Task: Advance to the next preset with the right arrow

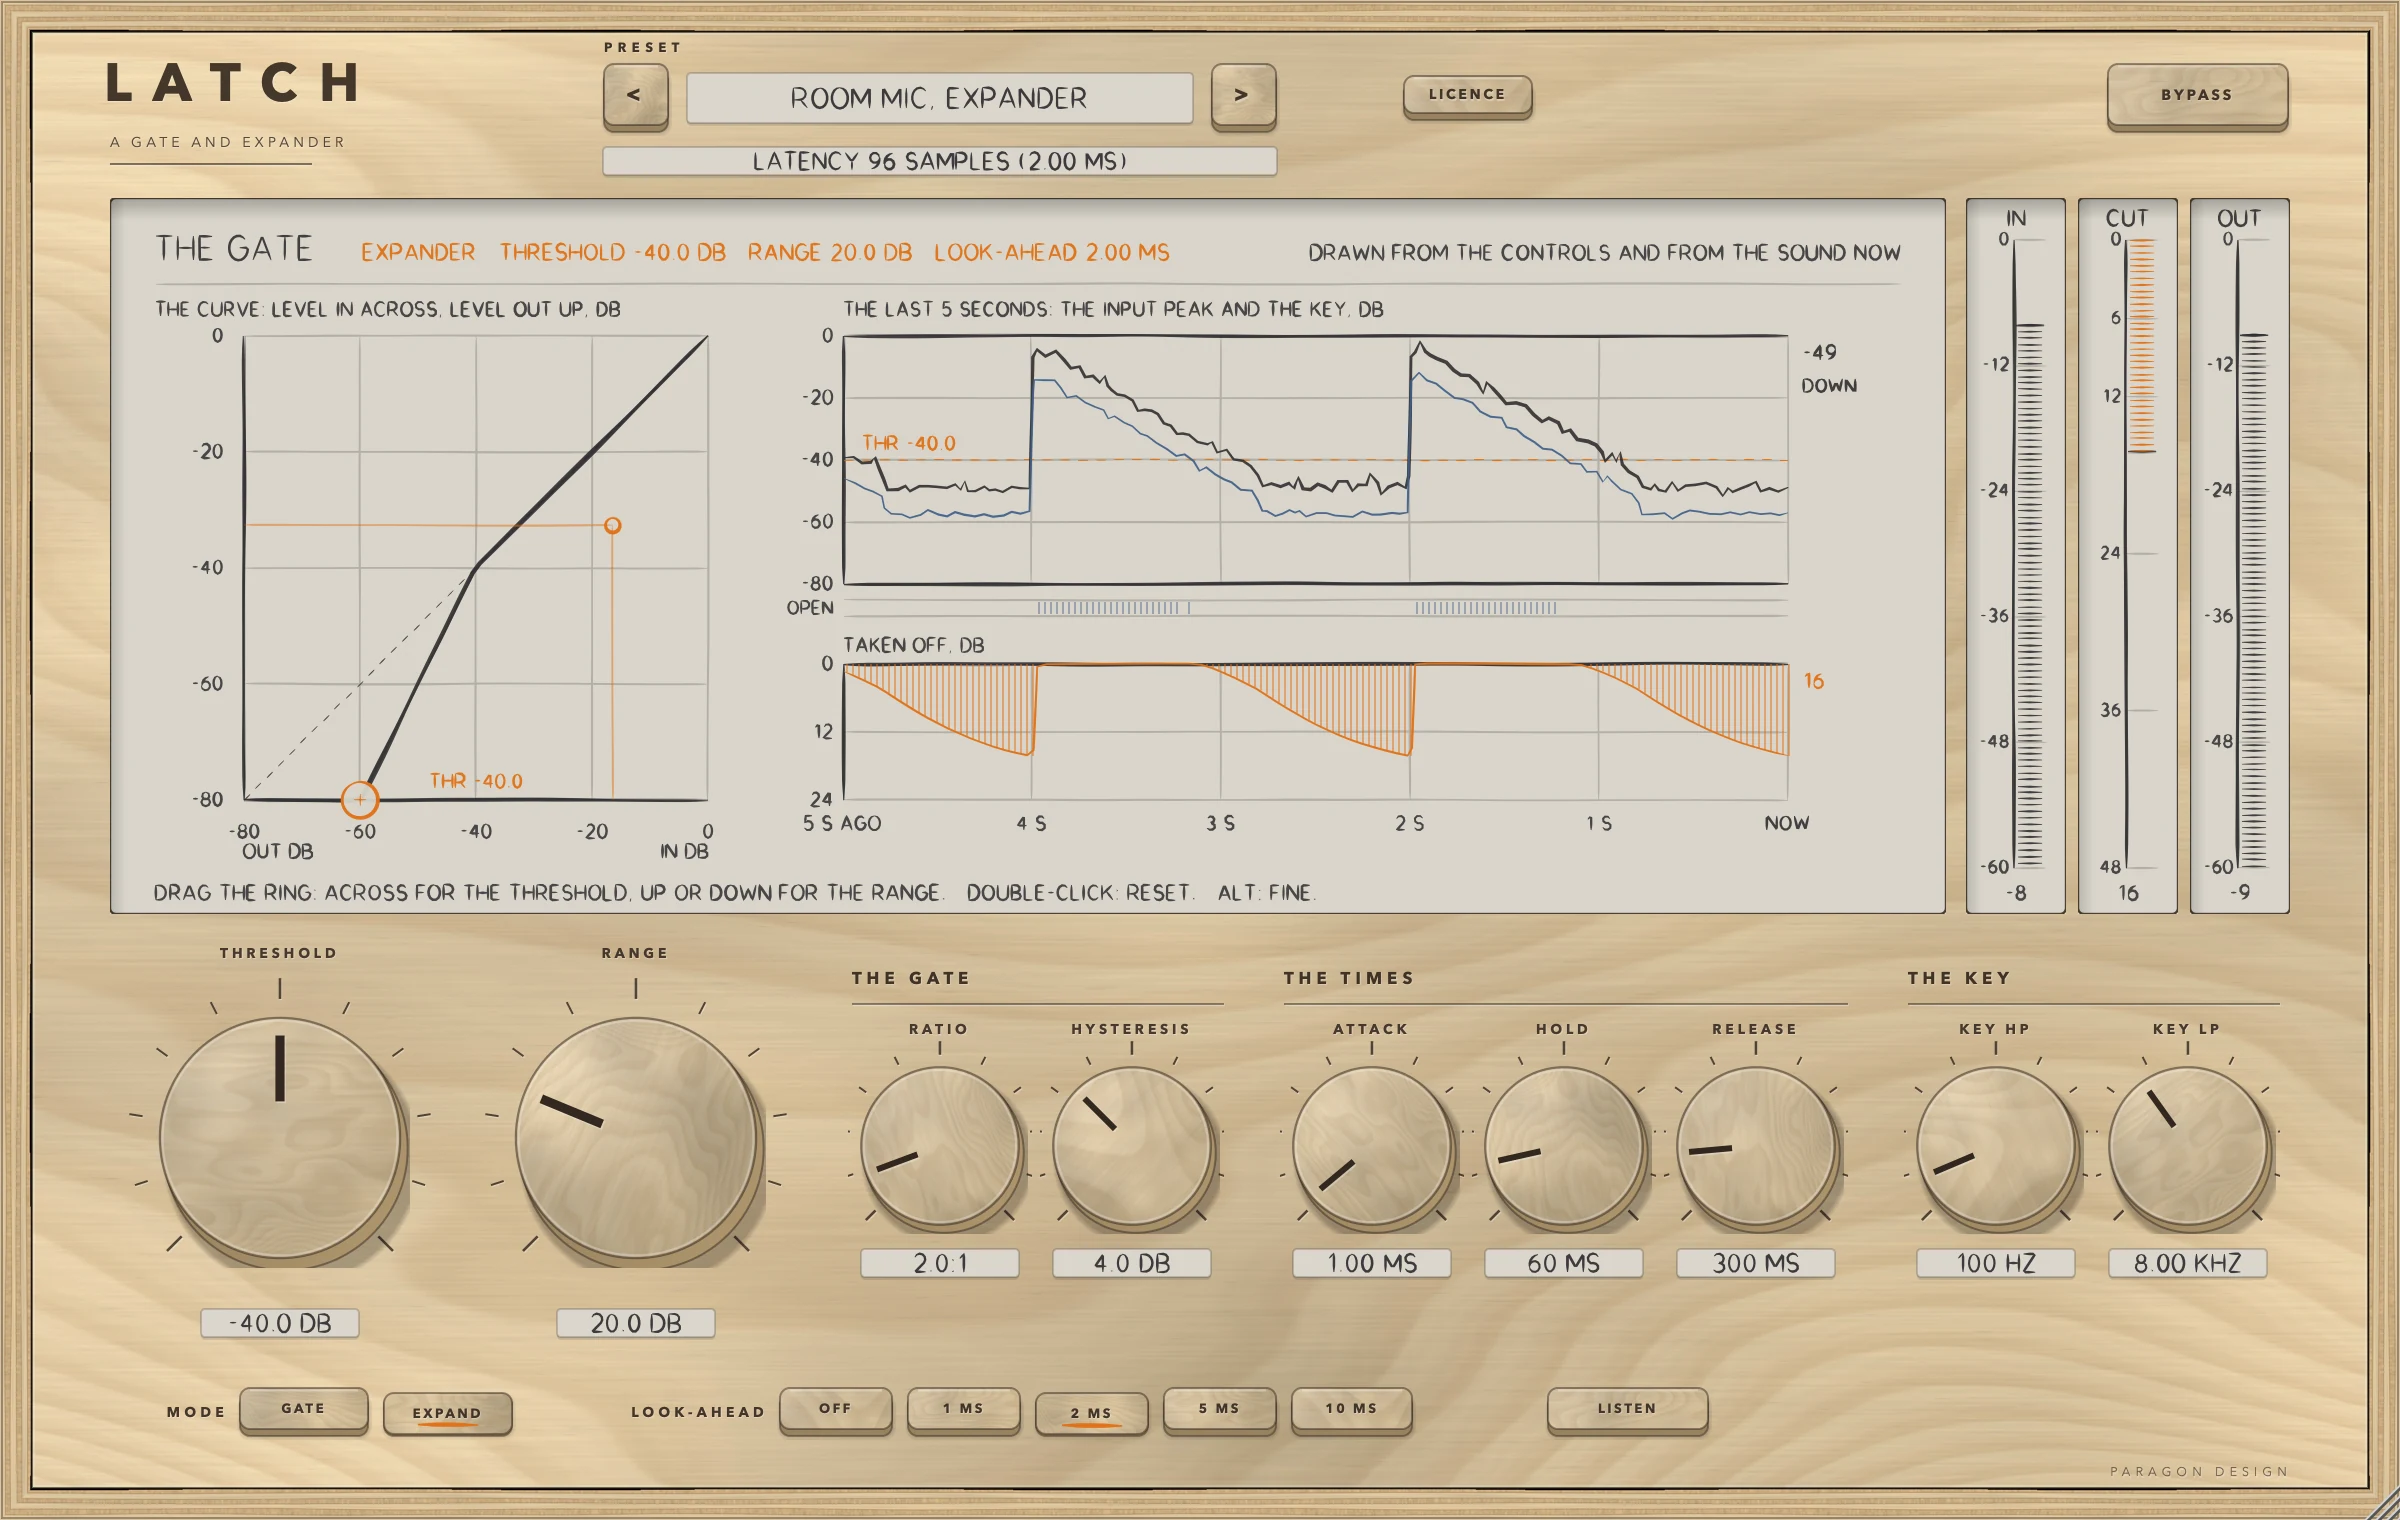Action: (x=1243, y=96)
